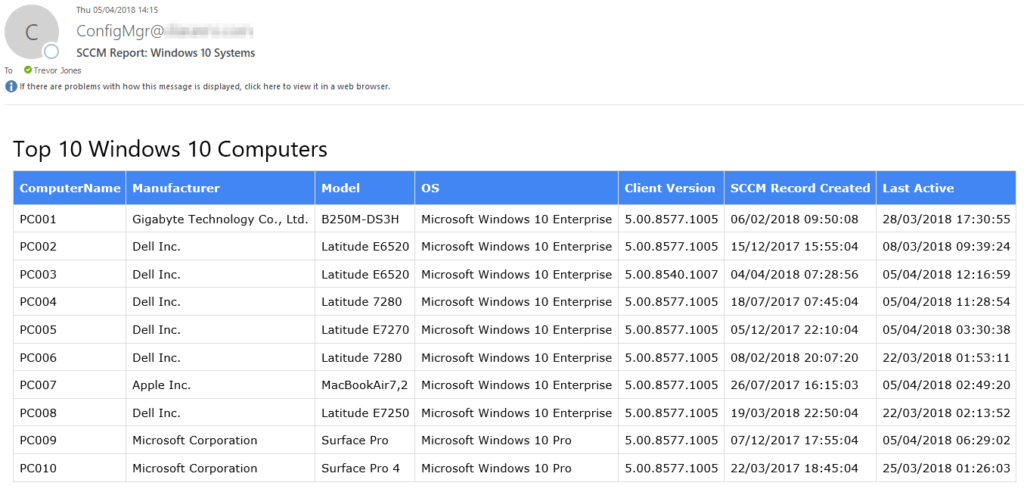The height and width of the screenshot is (492, 1024).
Task: Click the Manufacturer column header
Action: click(221, 188)
